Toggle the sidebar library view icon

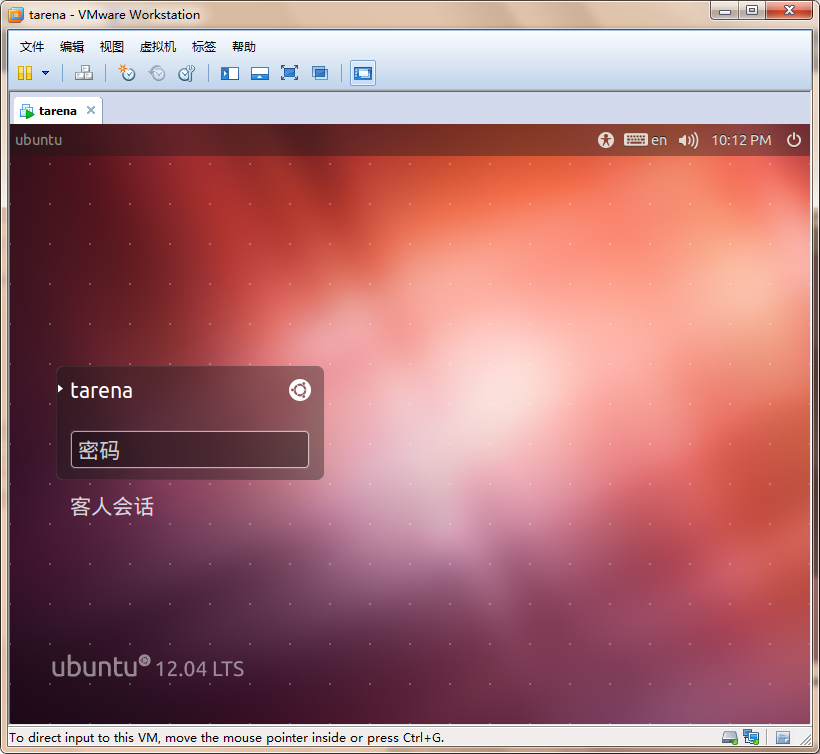point(230,73)
